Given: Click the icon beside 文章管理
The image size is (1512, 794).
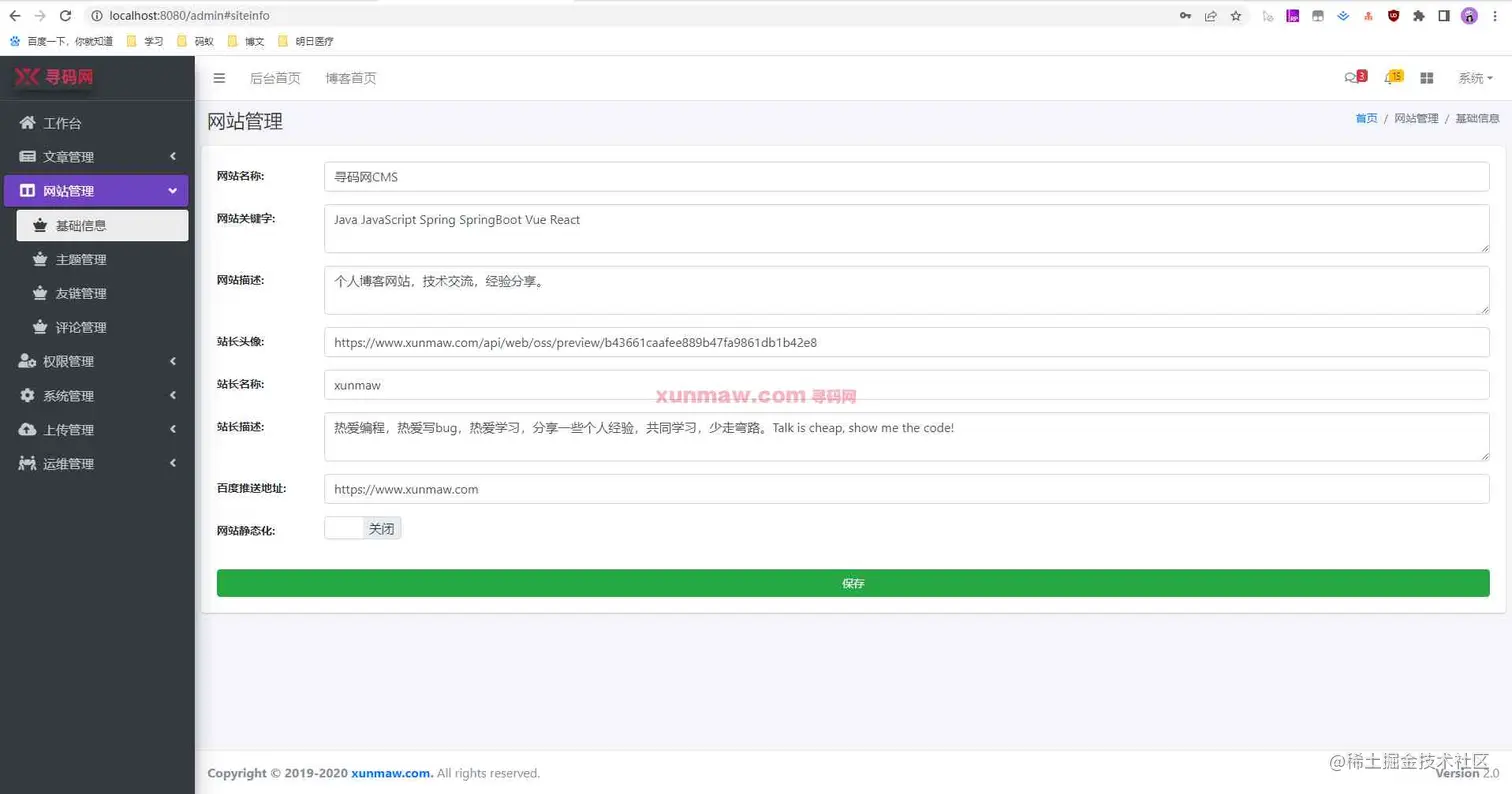Looking at the screenshot, I should 27,157.
